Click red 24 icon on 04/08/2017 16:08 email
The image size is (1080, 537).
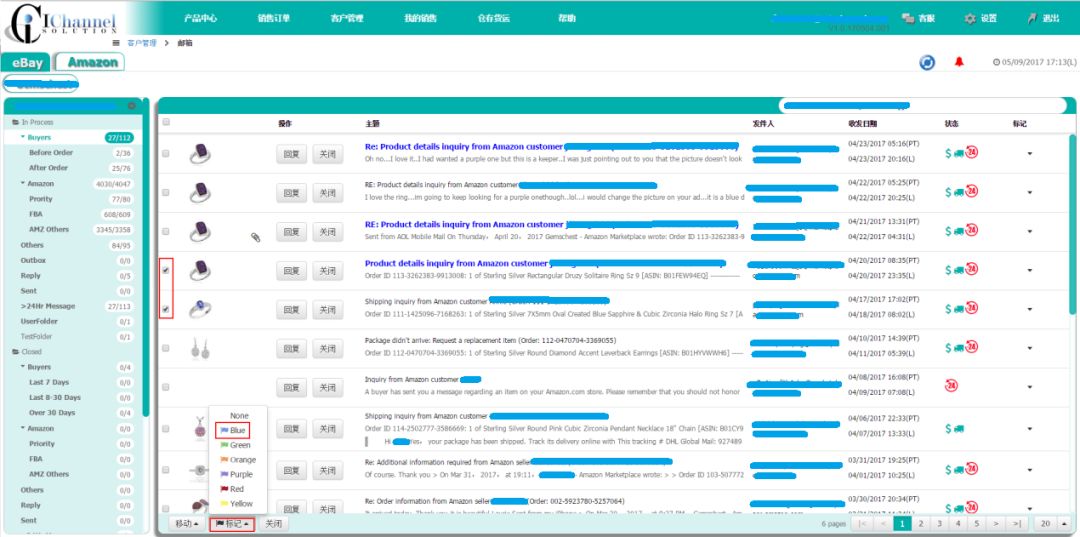coord(951,386)
